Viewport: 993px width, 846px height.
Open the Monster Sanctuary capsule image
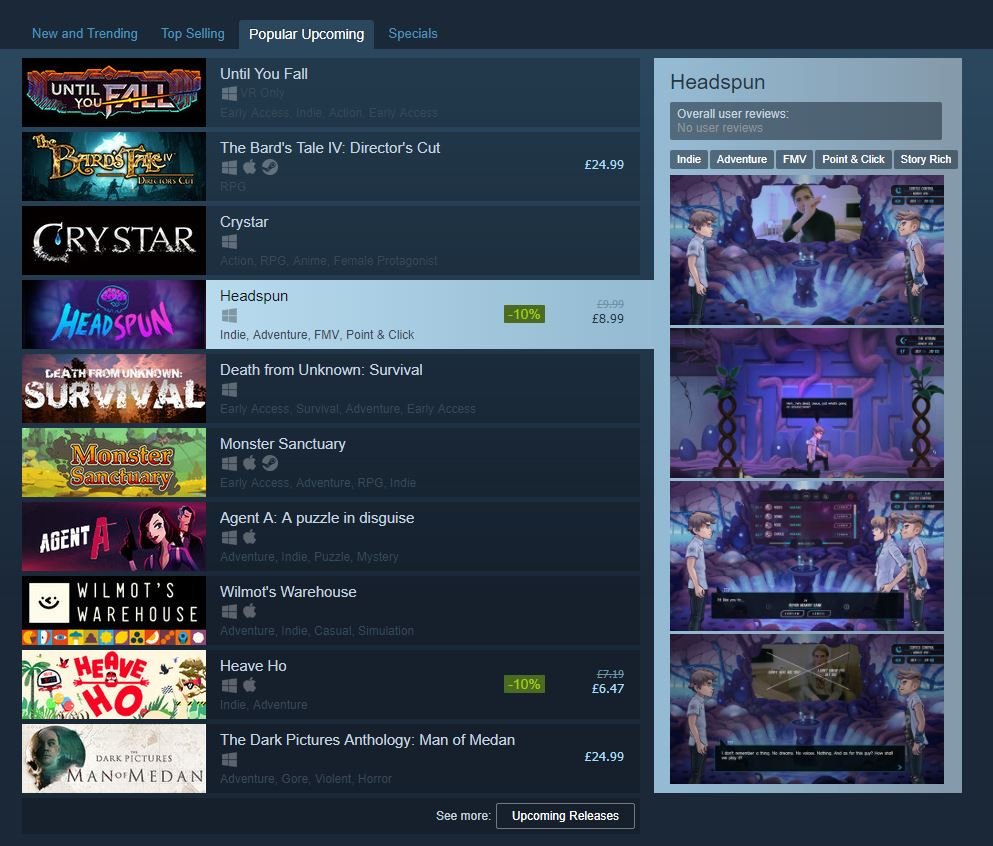[x=114, y=462]
